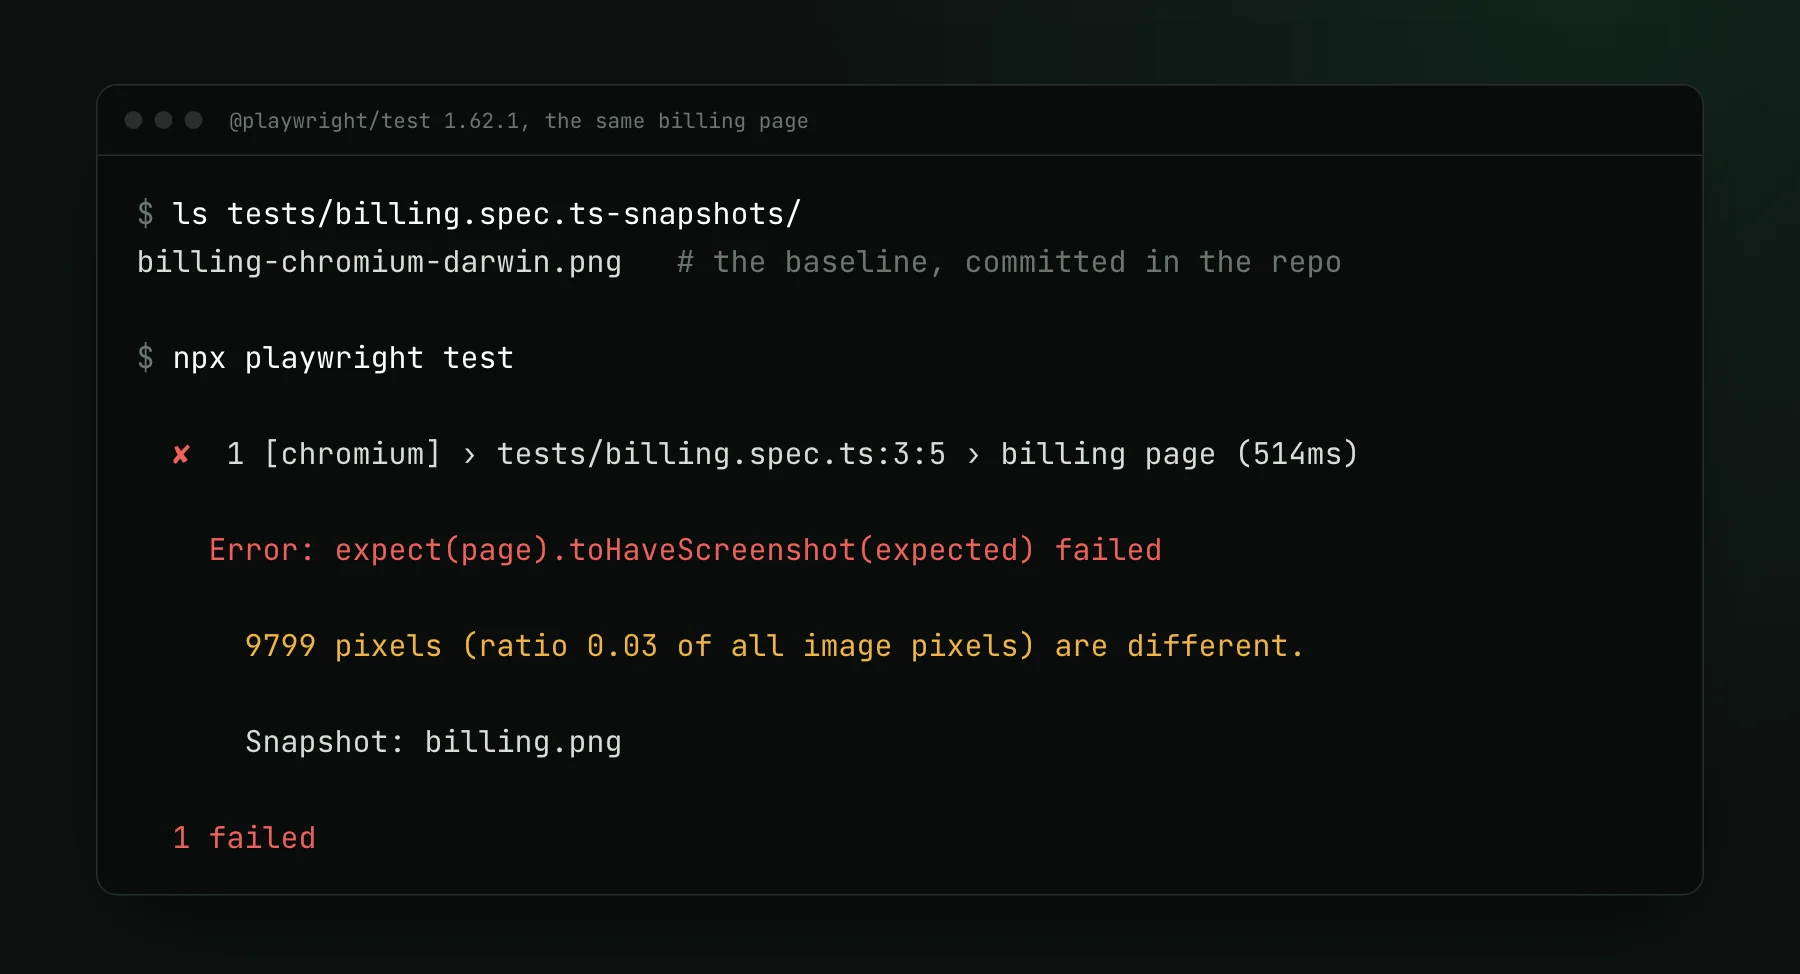Click the second window control dot
Screen dimensions: 1800x974
[164, 120]
